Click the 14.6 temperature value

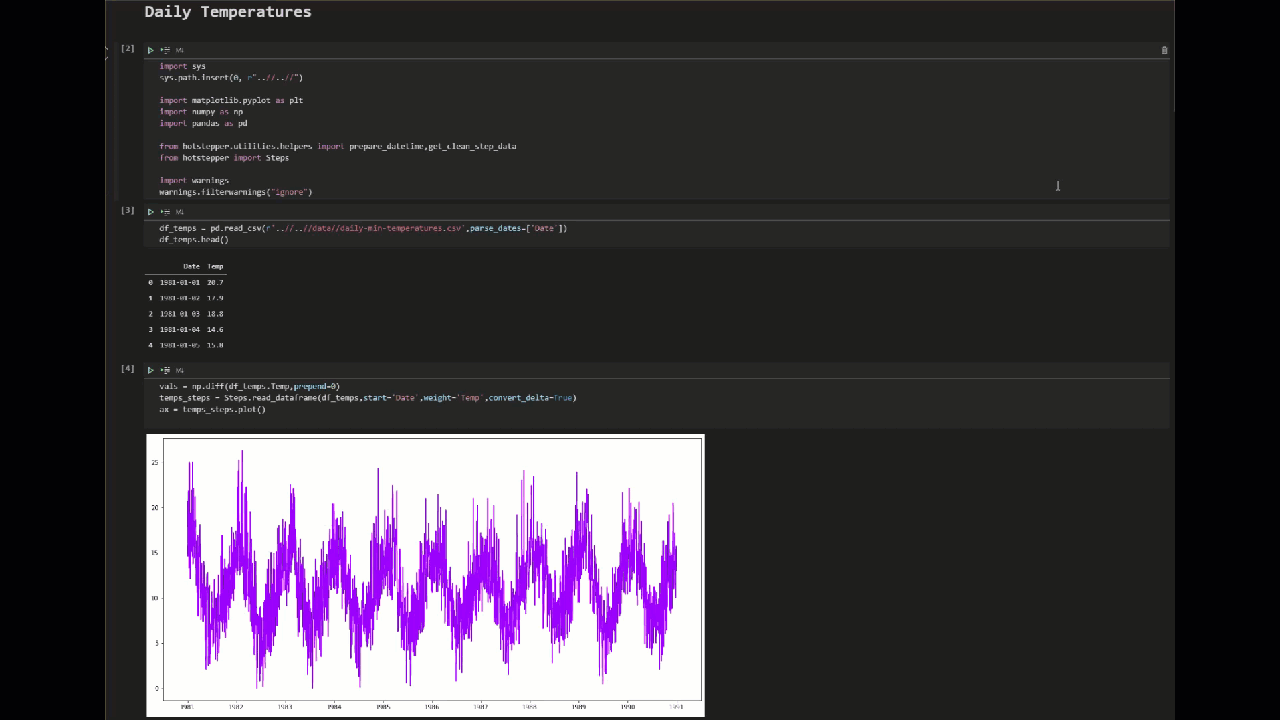pyautogui.click(x=215, y=329)
